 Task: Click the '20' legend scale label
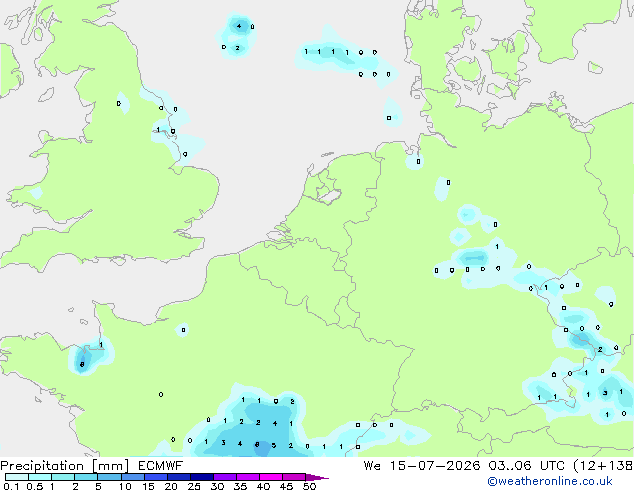pyautogui.click(x=171, y=486)
